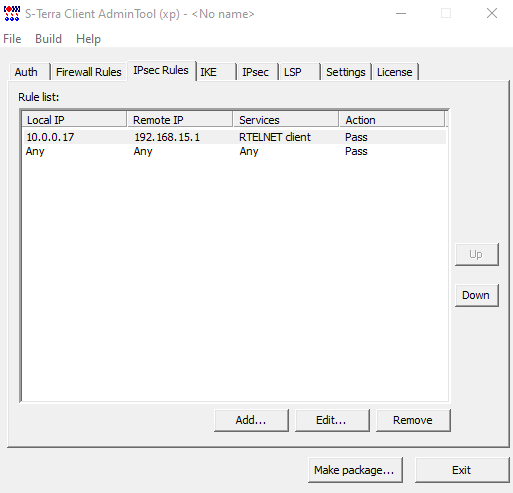Open the Help menu

coord(88,39)
